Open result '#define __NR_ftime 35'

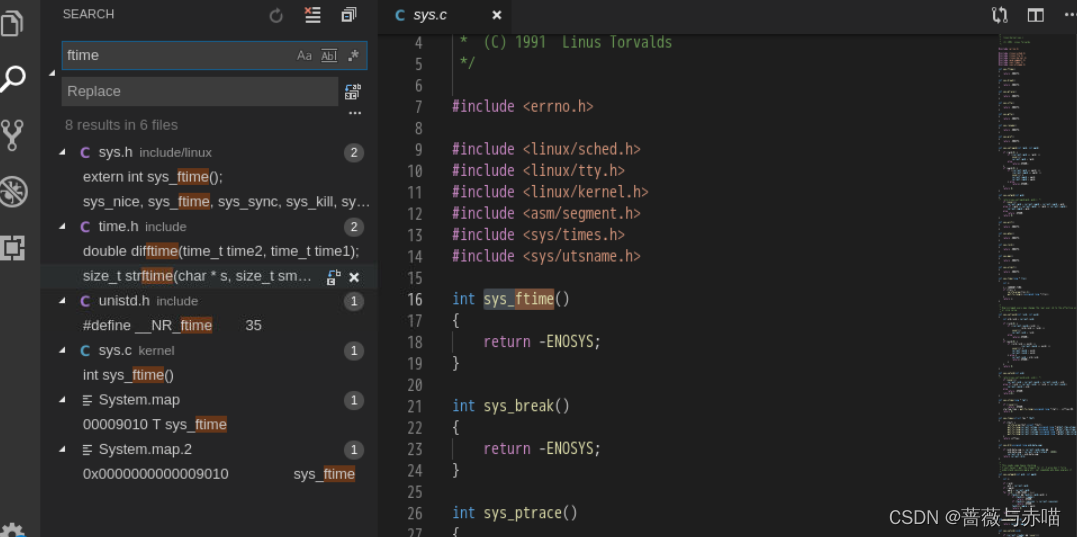tap(172, 325)
